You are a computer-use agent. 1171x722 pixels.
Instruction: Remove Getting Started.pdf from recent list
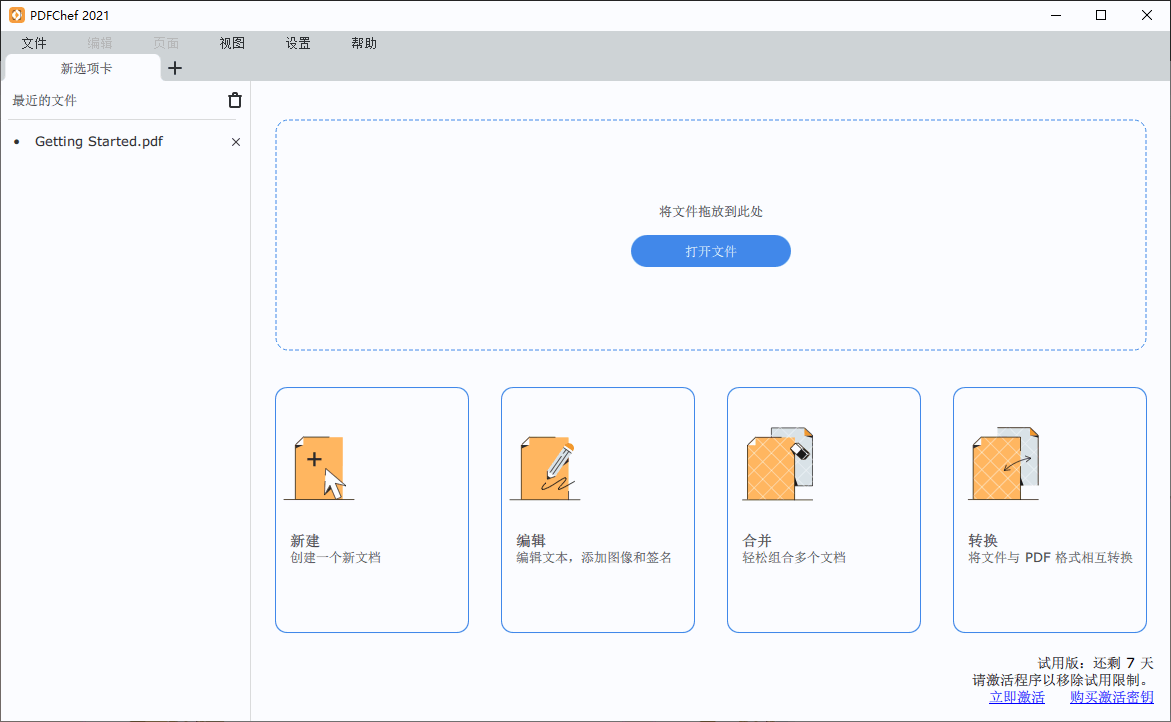236,142
